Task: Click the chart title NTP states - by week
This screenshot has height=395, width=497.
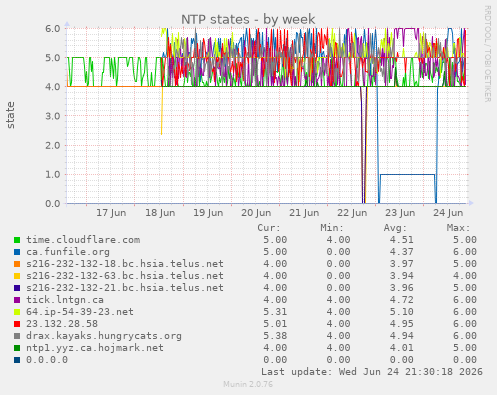Action: 248,19
